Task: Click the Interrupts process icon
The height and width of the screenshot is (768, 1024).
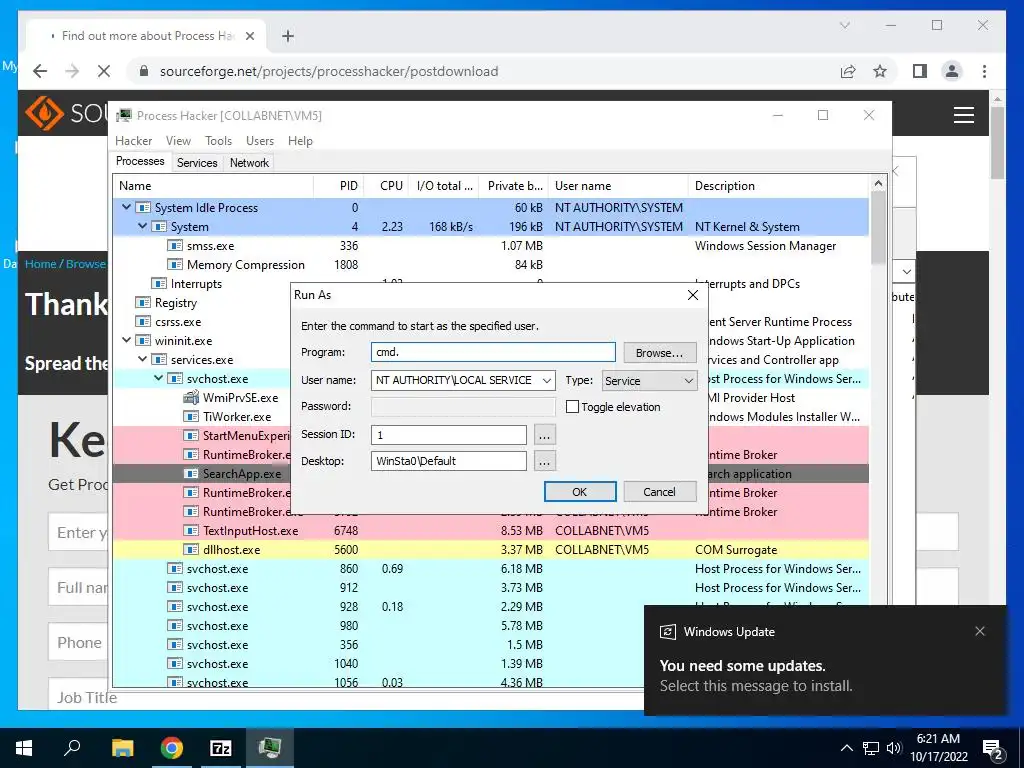Action: pos(159,283)
